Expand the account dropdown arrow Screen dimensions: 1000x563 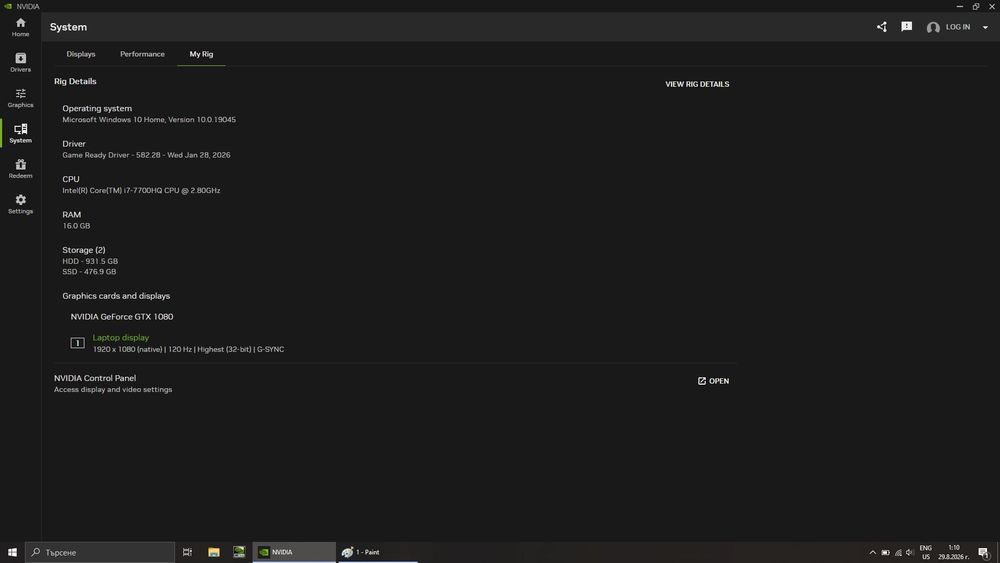click(x=985, y=27)
